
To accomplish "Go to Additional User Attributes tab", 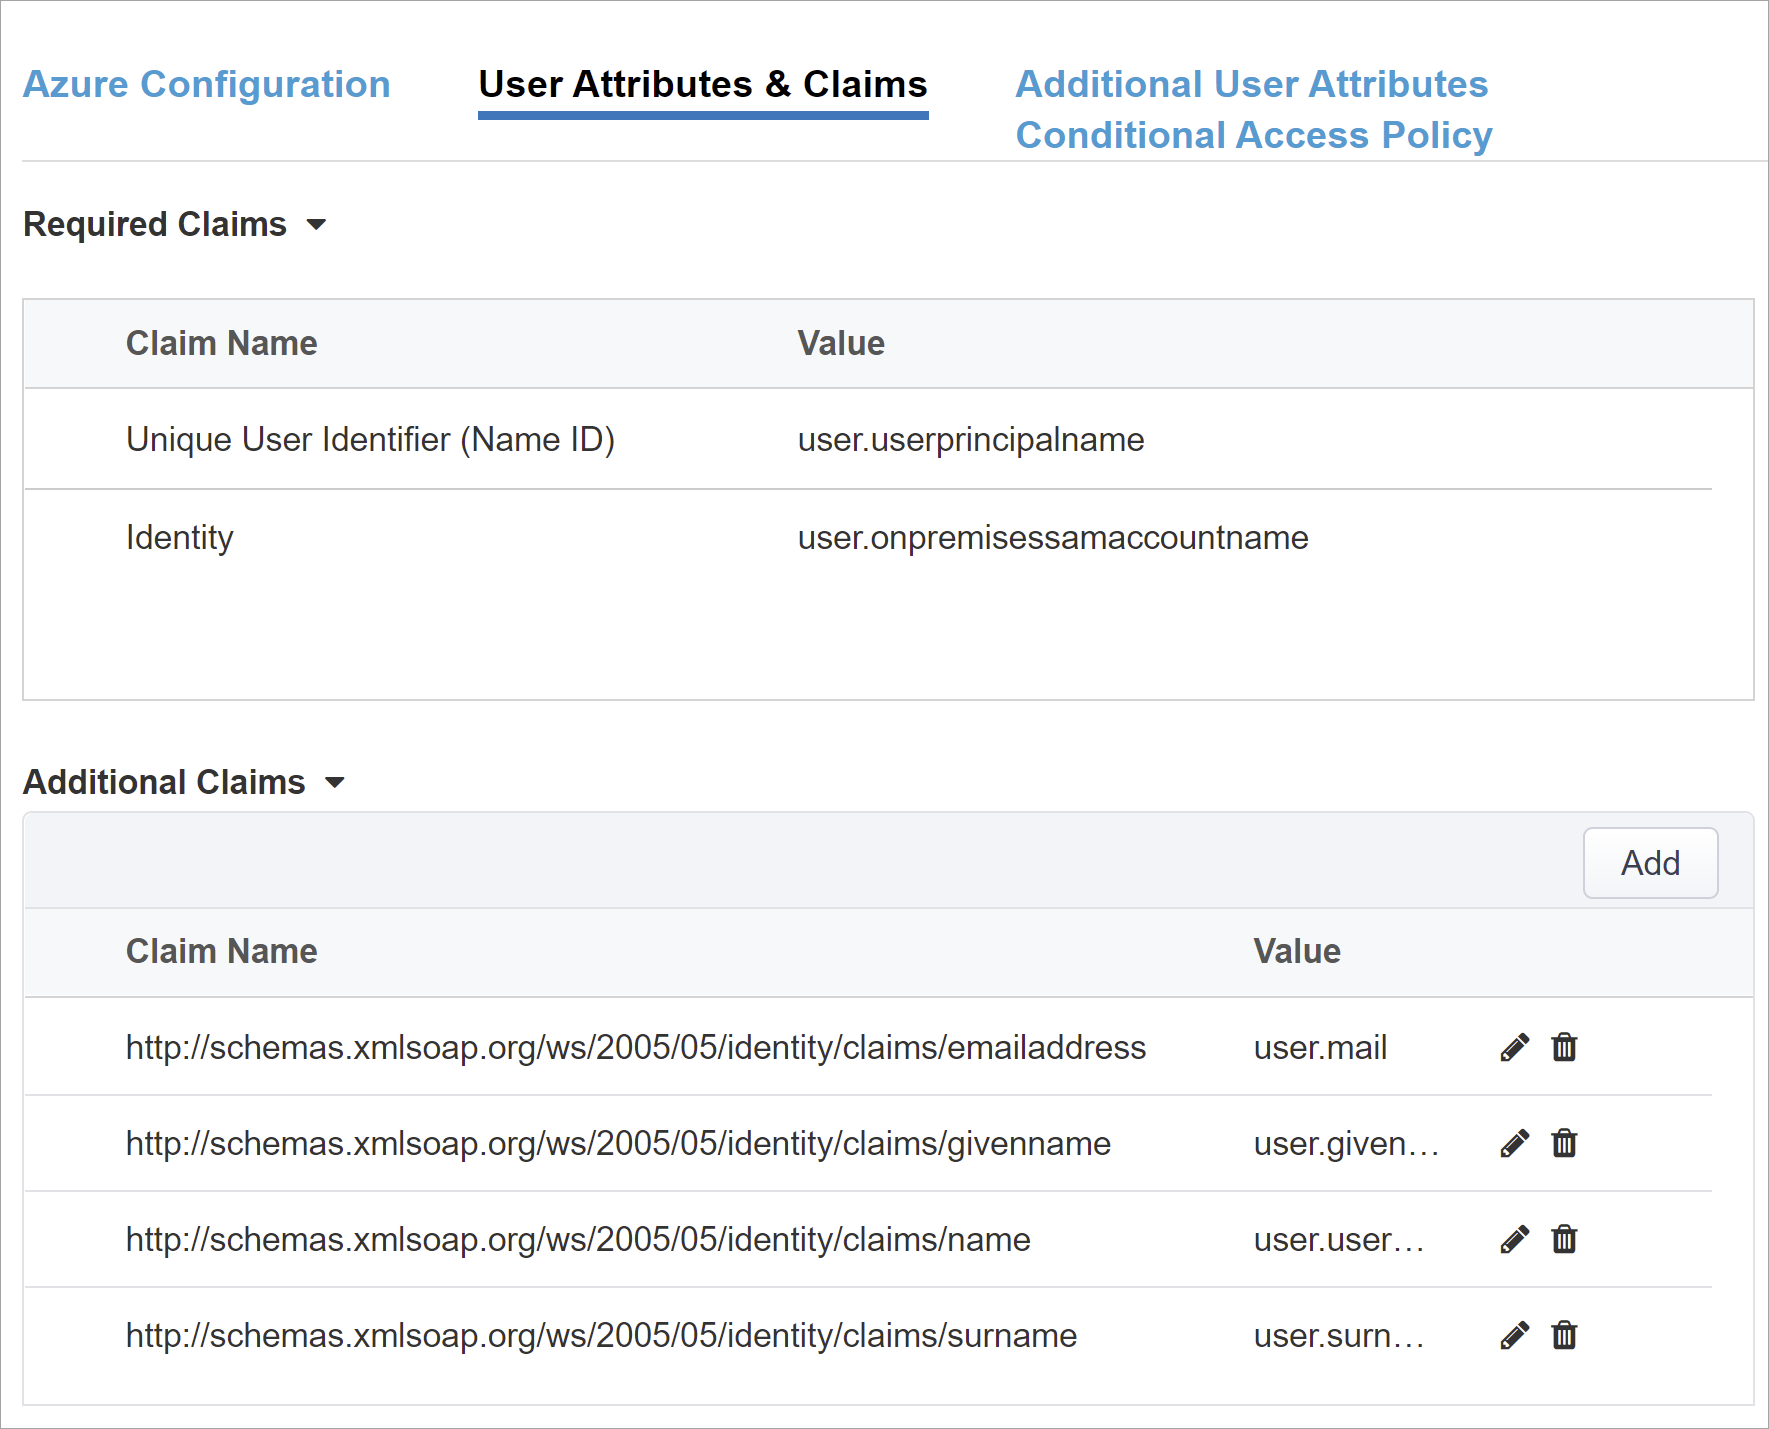I will click(1251, 84).
